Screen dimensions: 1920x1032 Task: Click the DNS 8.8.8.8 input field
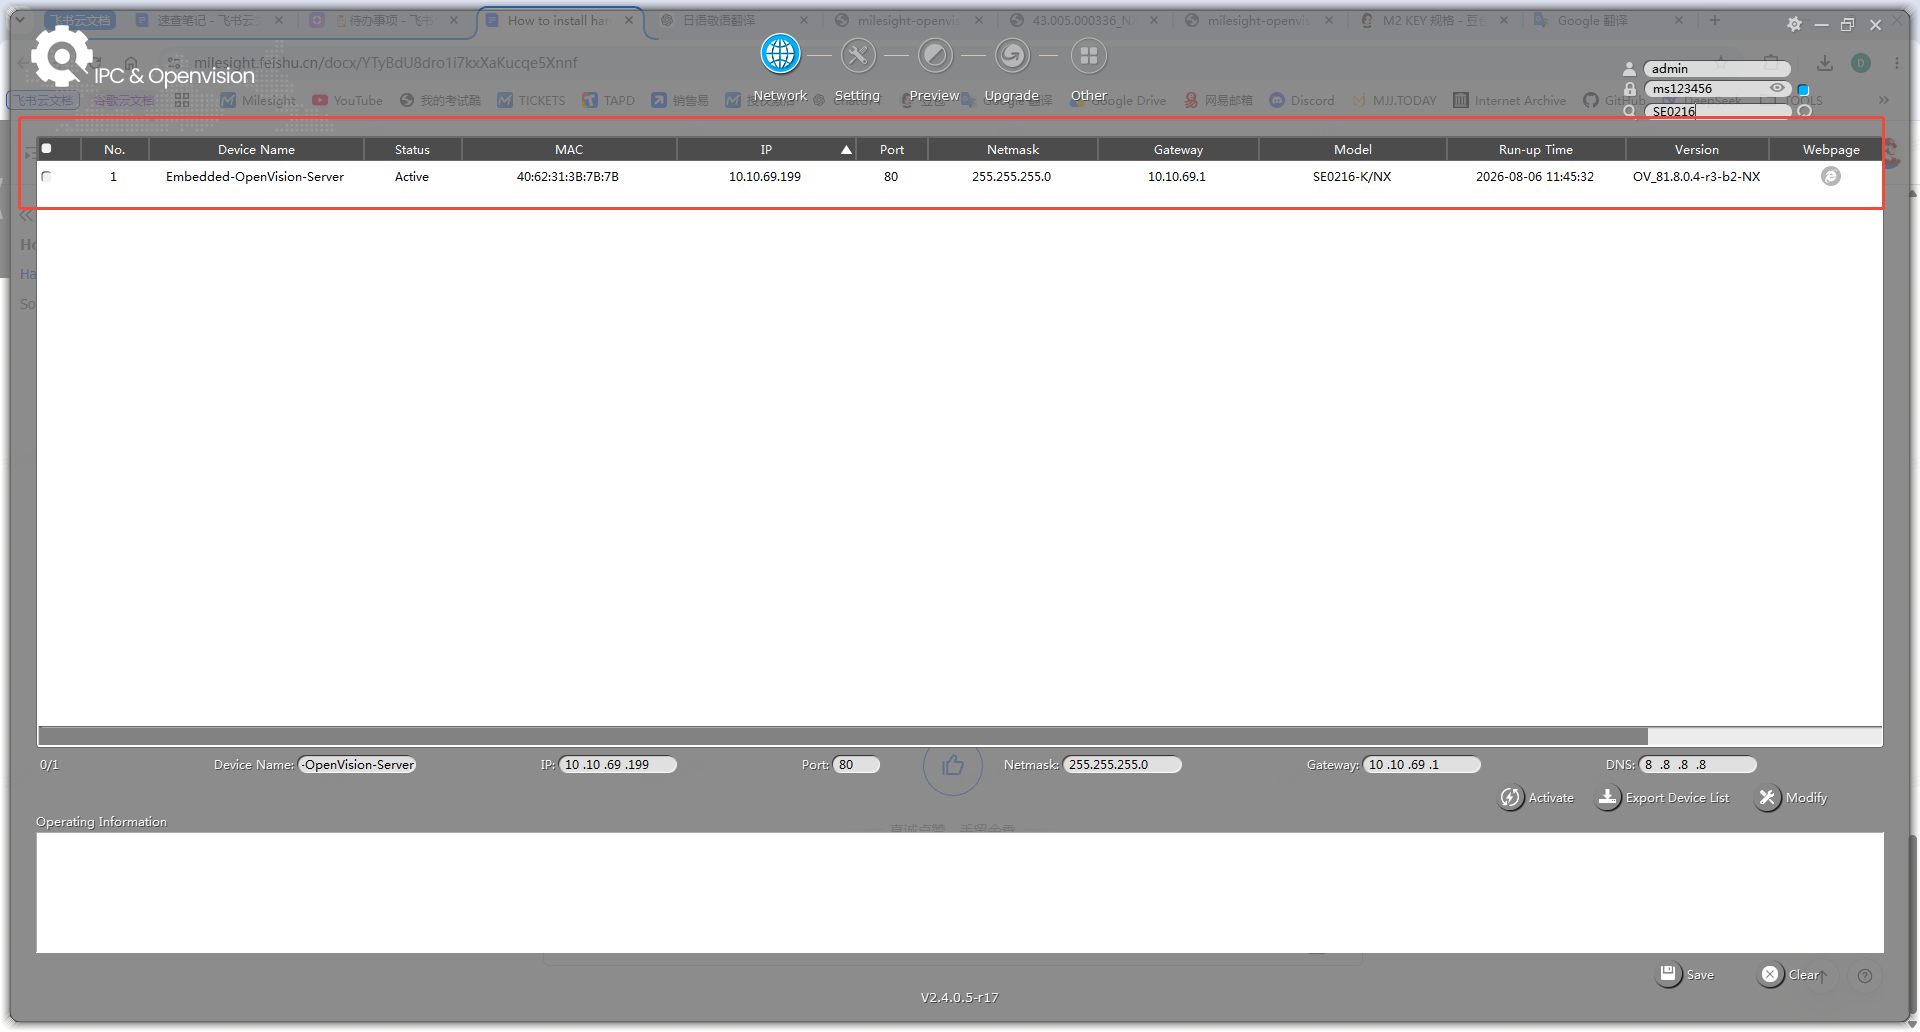point(1698,764)
